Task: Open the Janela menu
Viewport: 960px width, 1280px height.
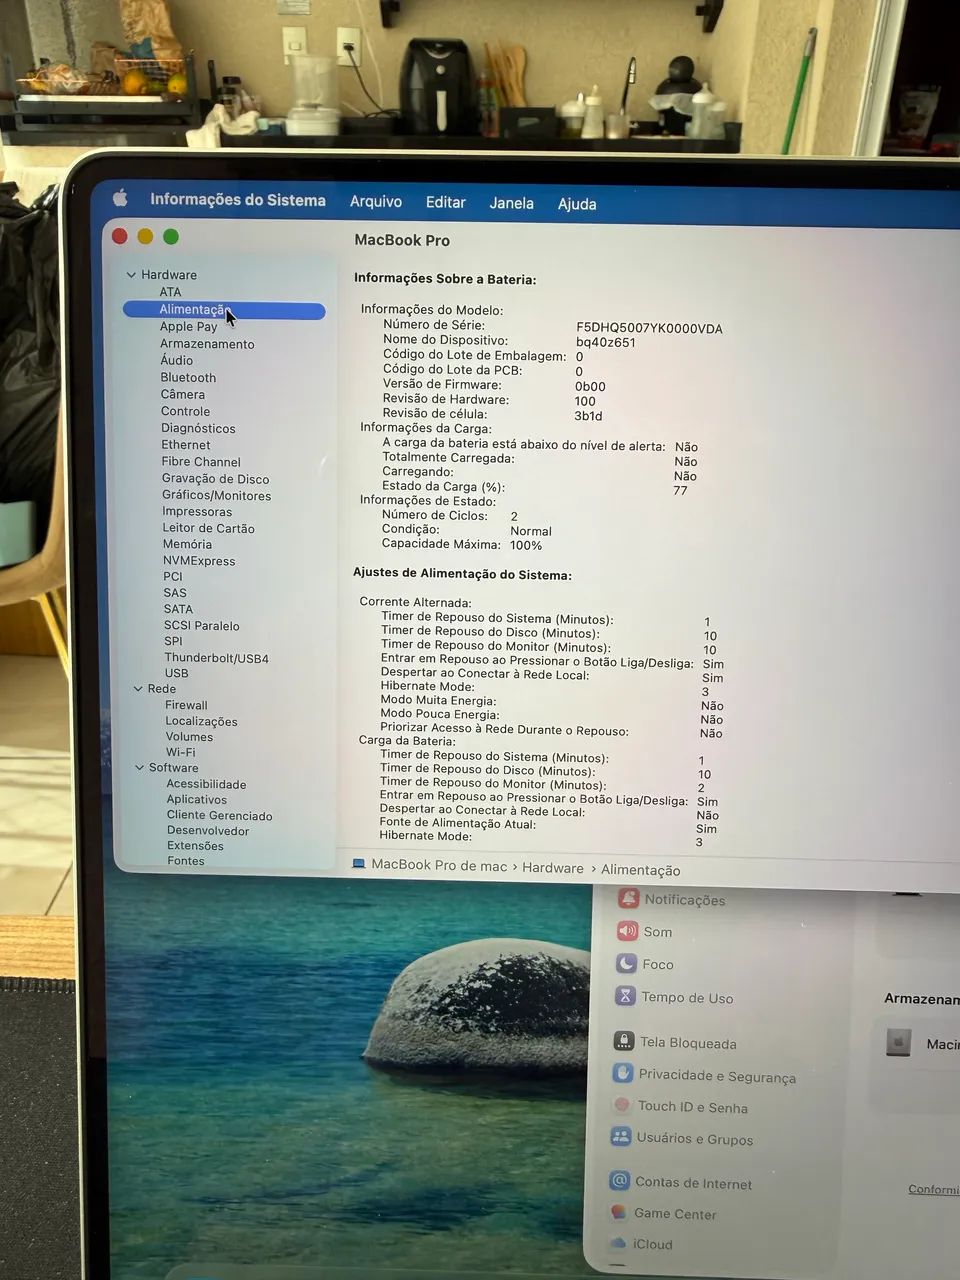Action: 511,203
